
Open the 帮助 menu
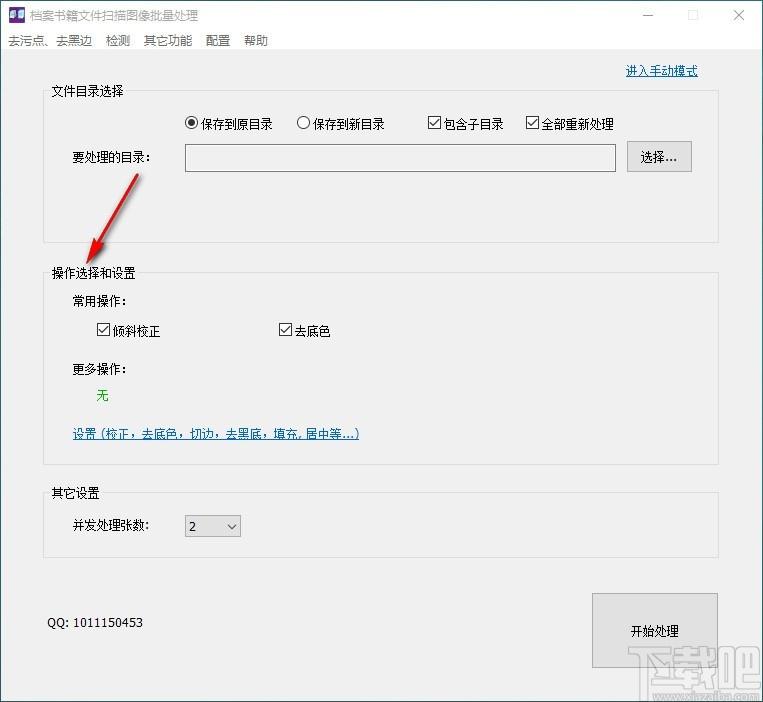point(256,40)
